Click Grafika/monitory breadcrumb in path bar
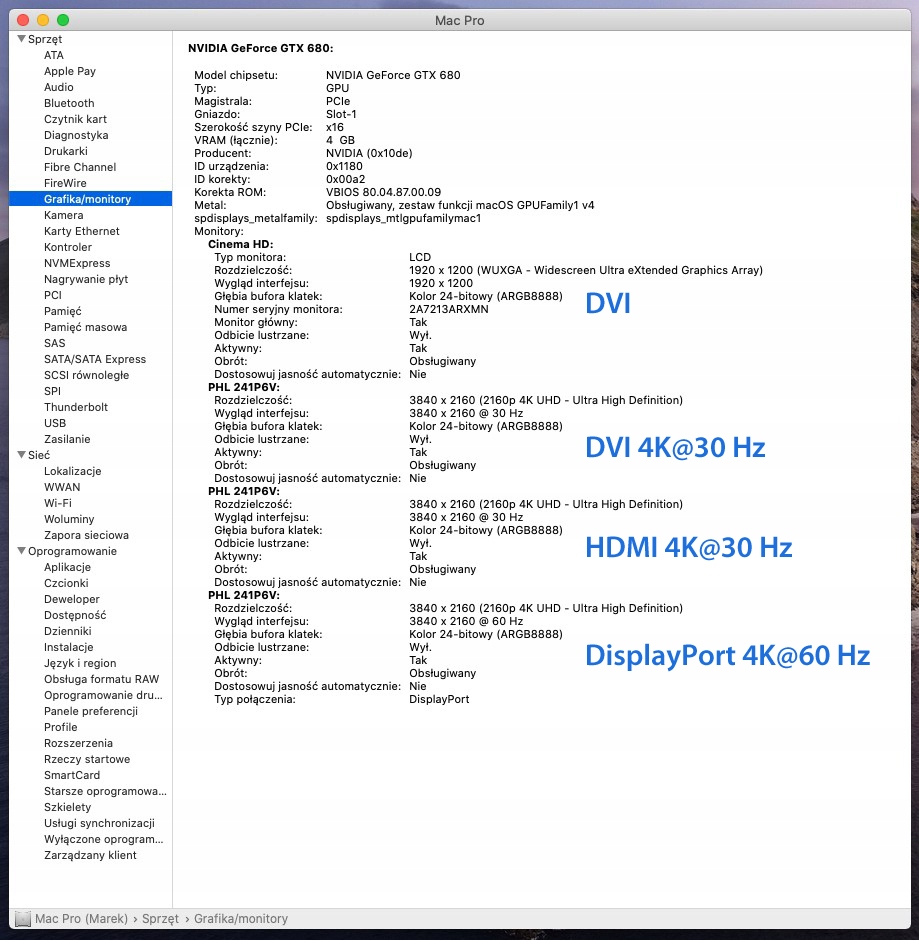Screen dimensions: 919x940 coord(241,918)
